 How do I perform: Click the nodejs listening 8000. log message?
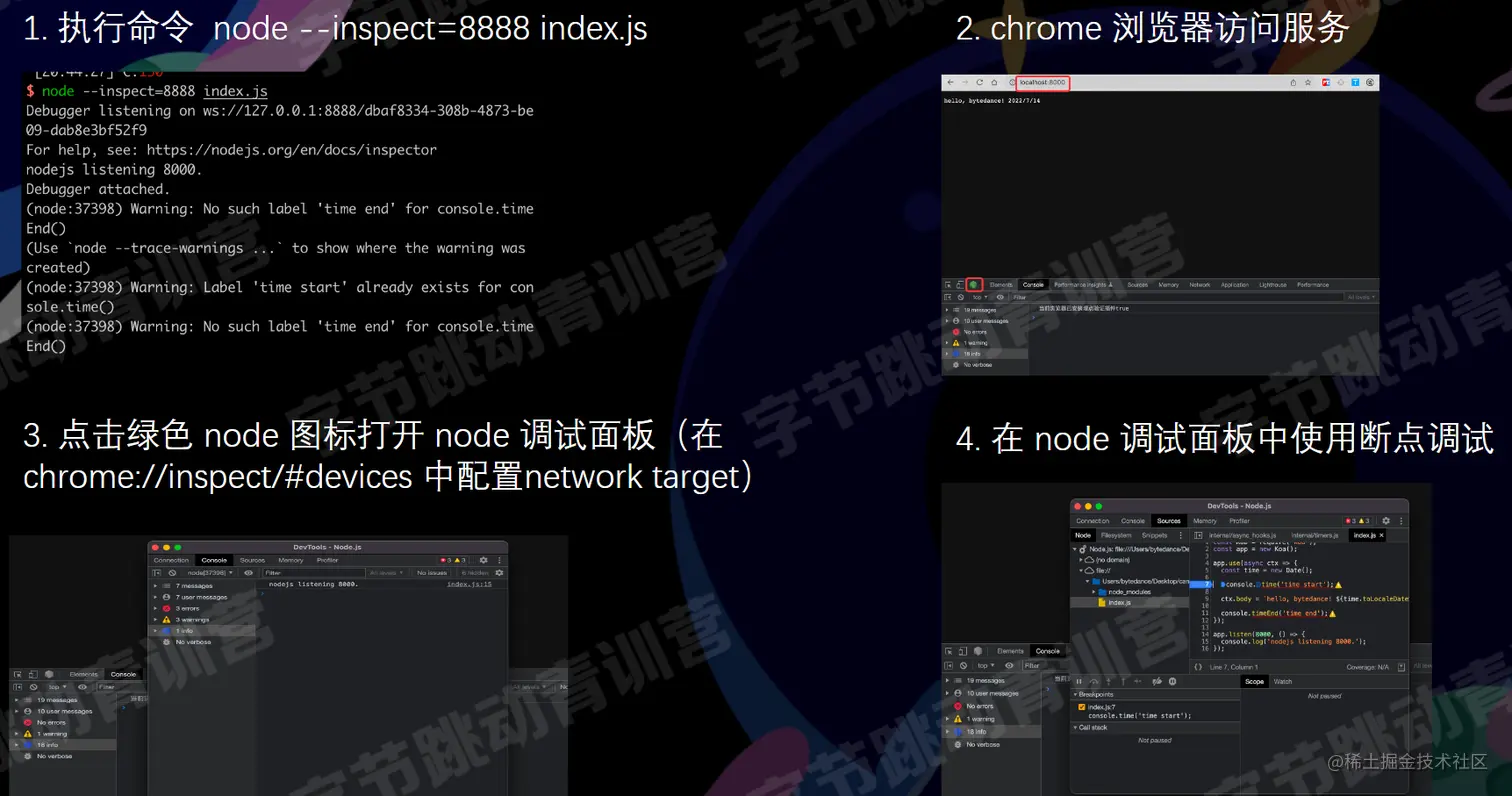pyautogui.click(x=314, y=584)
